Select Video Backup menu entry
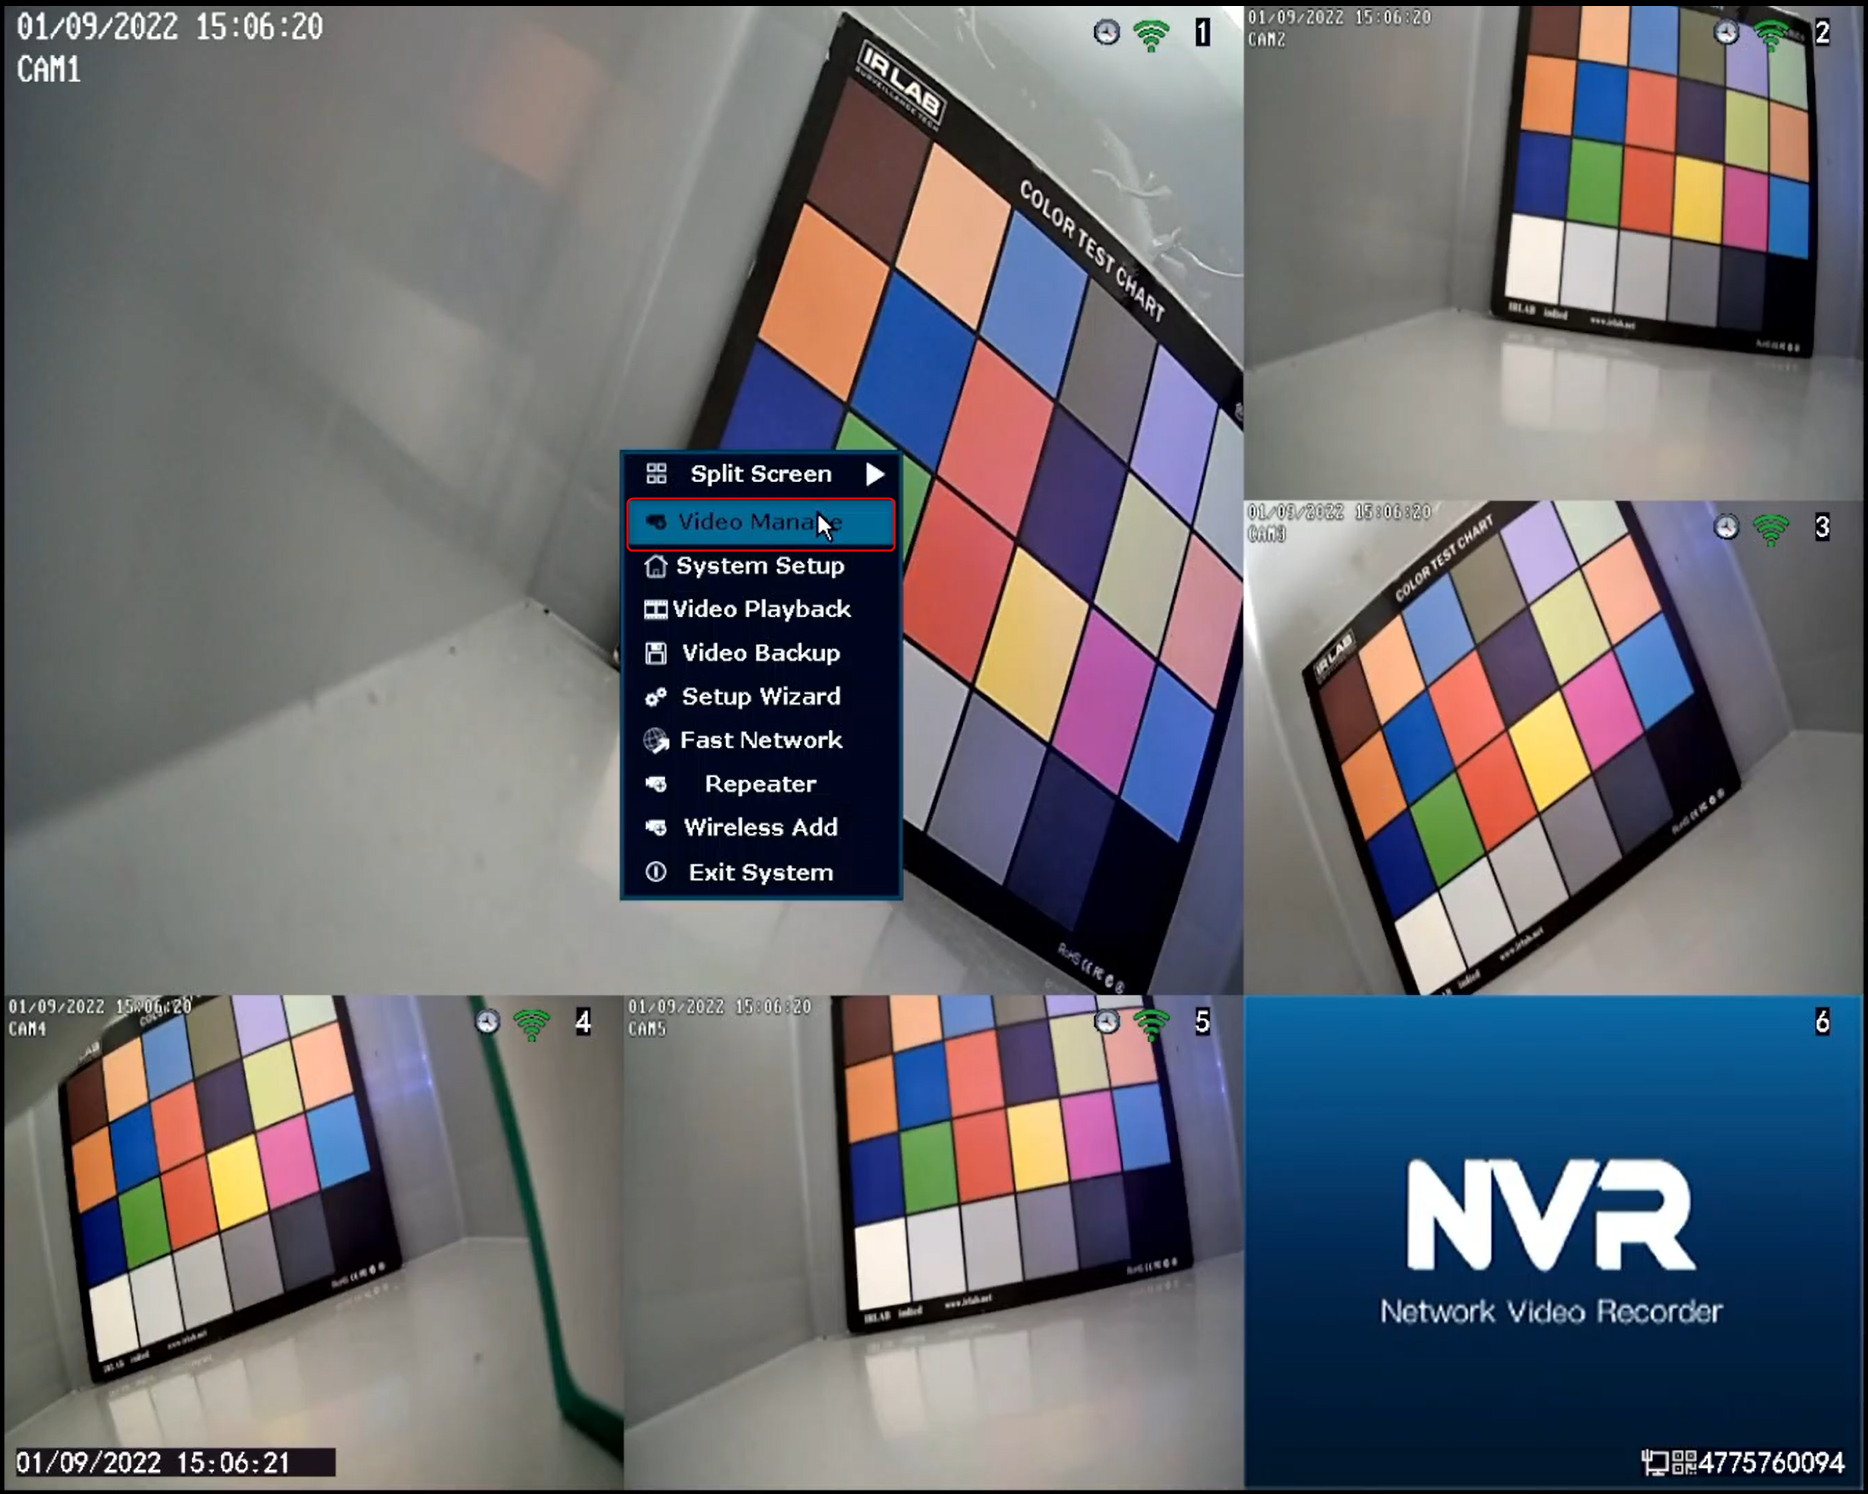This screenshot has width=1868, height=1494. 761,653
